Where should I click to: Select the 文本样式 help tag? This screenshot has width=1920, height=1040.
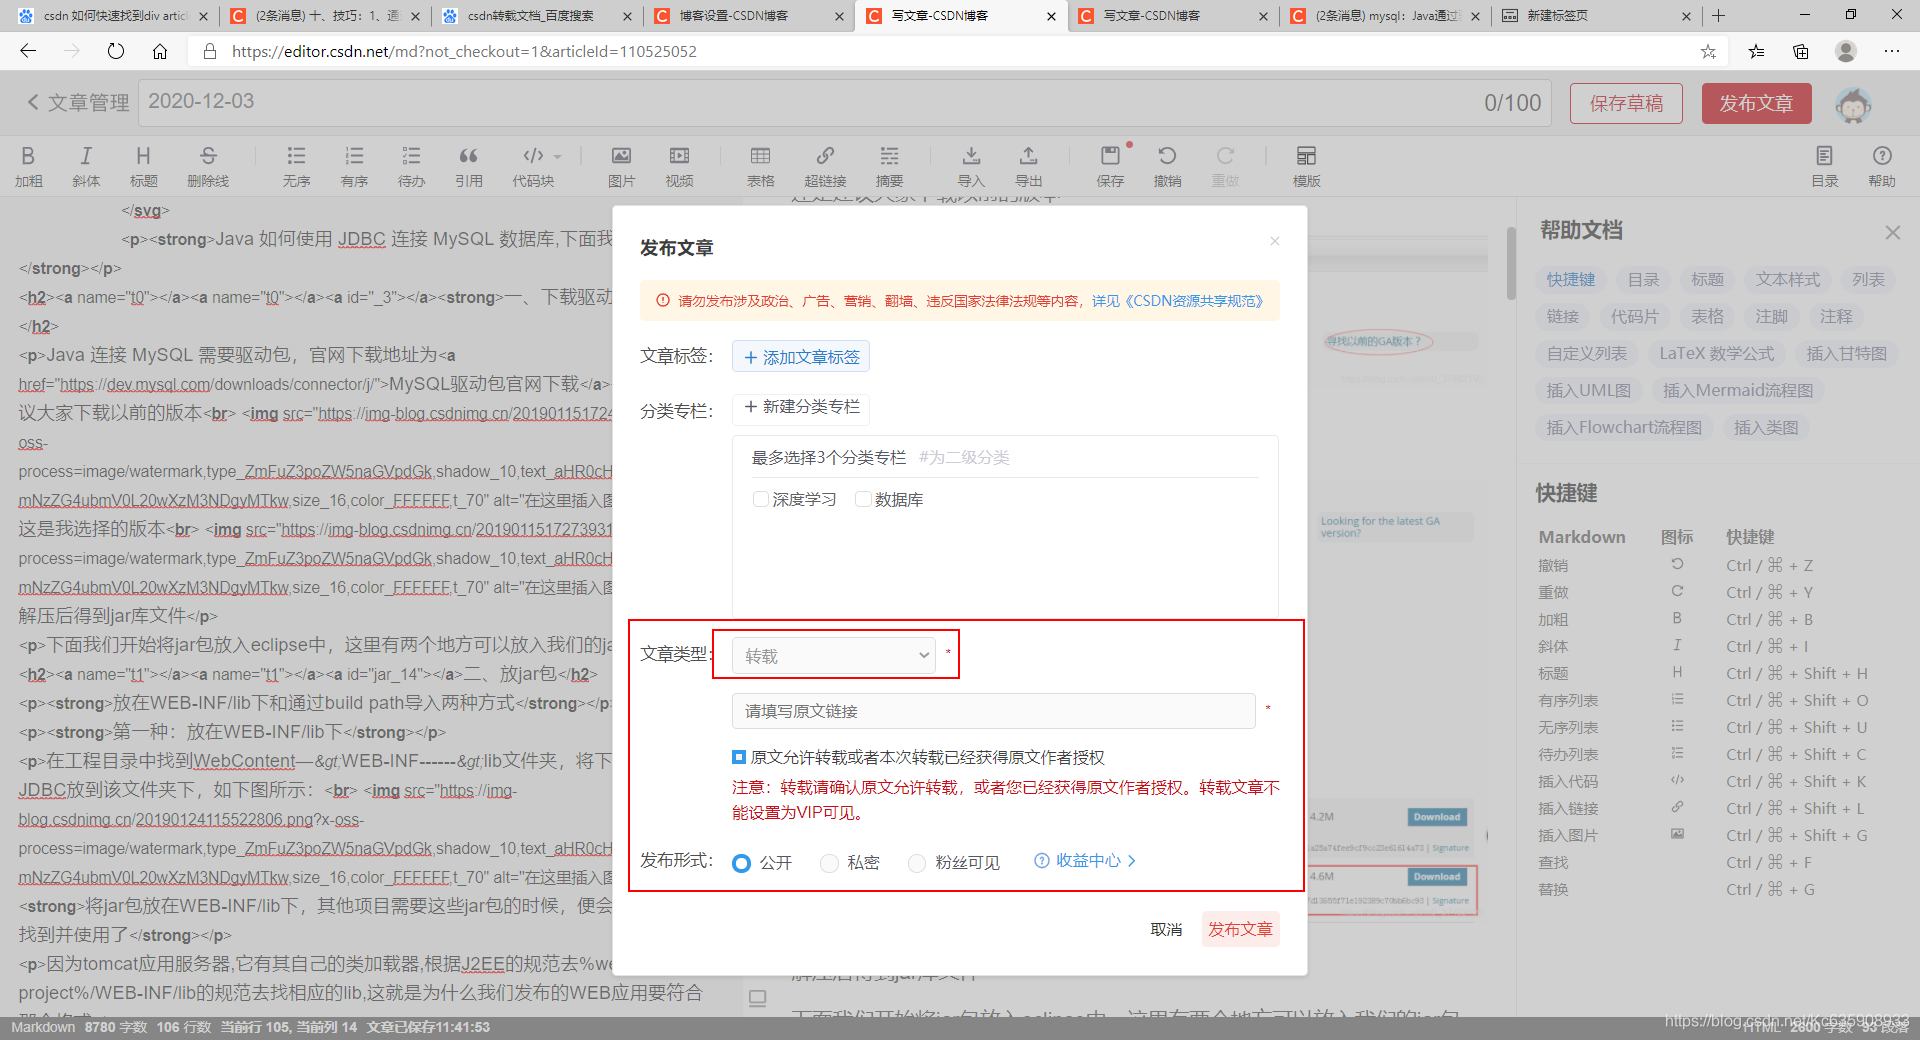coord(1788,279)
